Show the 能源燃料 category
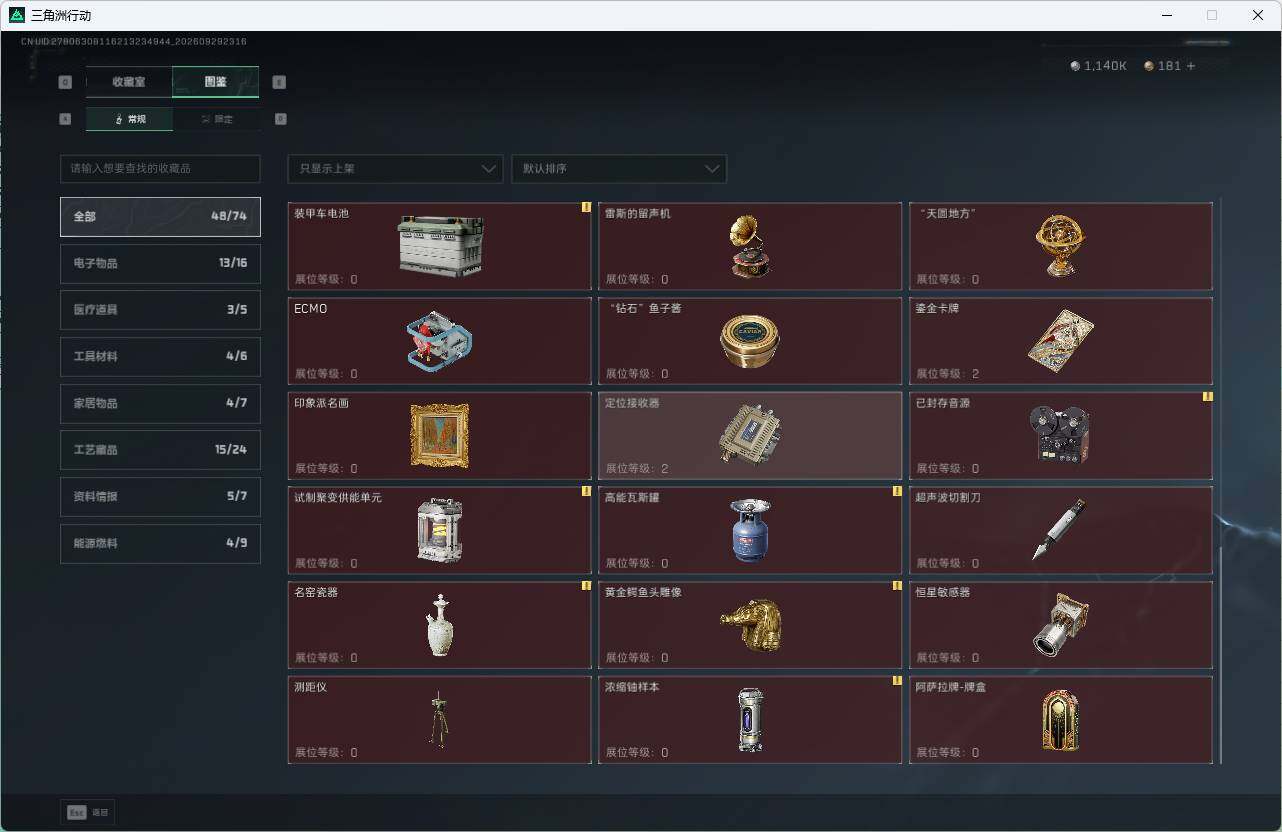Viewport: 1282px width, 832px height. pos(160,544)
